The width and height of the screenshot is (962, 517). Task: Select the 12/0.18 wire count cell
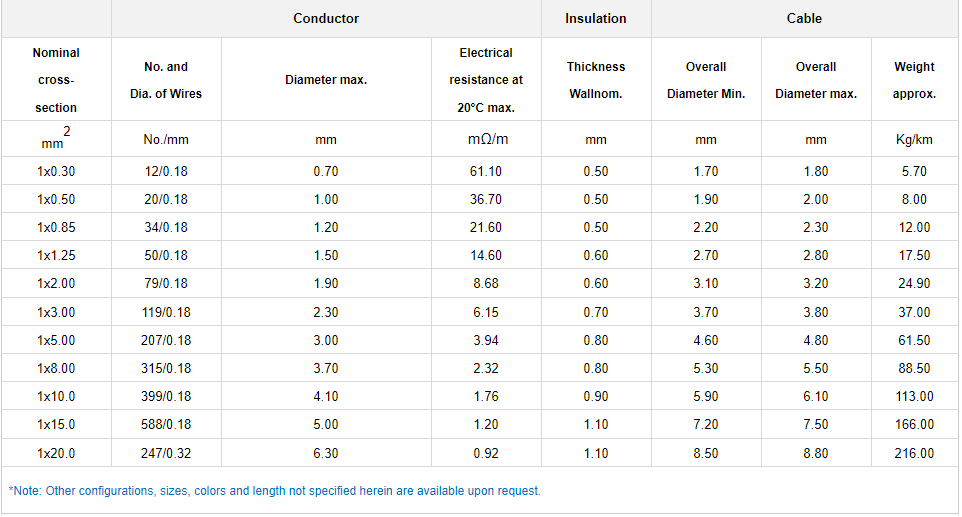pyautogui.click(x=166, y=171)
